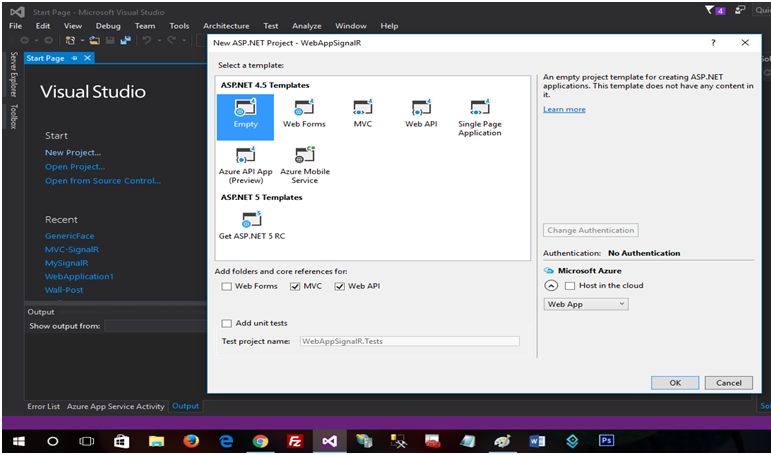The width and height of the screenshot is (771, 455).
Task: Check Host in the cloud
Action: (570, 286)
